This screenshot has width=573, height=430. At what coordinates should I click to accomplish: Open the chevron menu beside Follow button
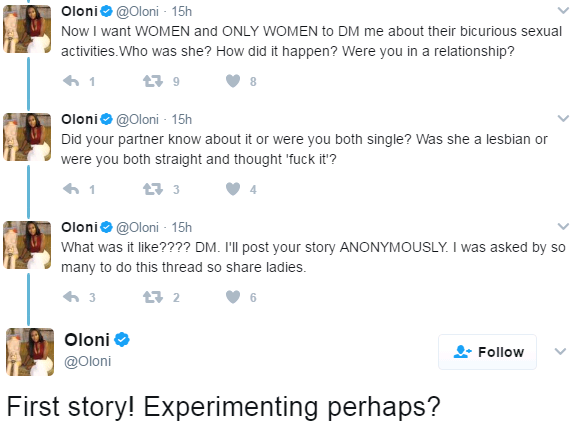(560, 351)
